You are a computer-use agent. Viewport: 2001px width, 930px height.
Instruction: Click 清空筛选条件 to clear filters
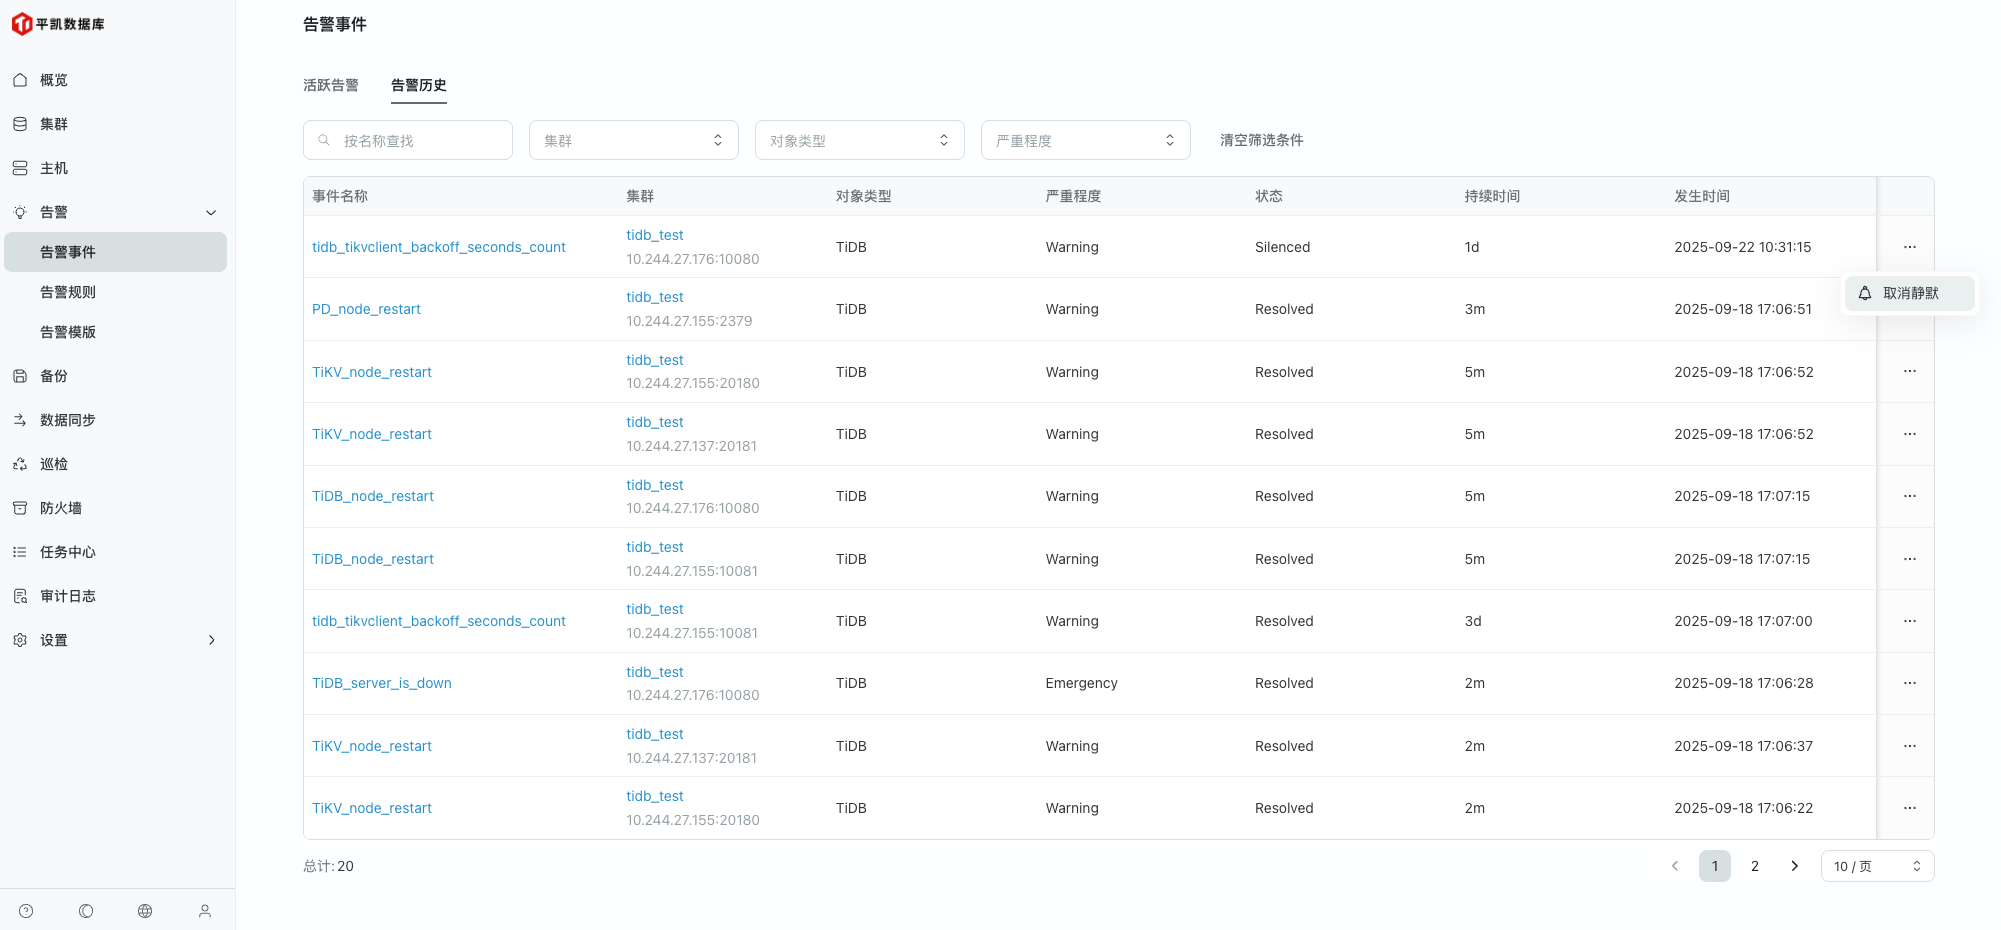pos(1261,140)
